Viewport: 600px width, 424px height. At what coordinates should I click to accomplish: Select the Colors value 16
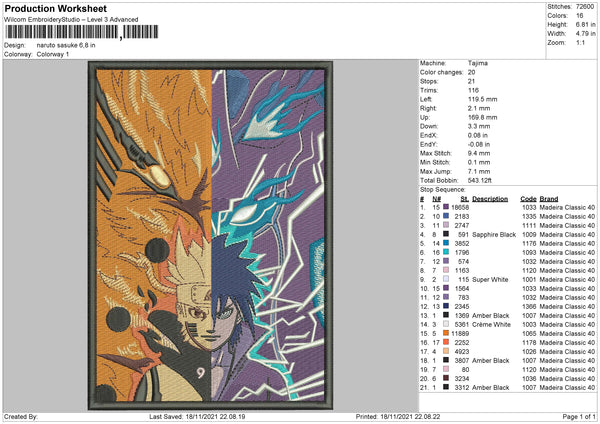(579, 16)
